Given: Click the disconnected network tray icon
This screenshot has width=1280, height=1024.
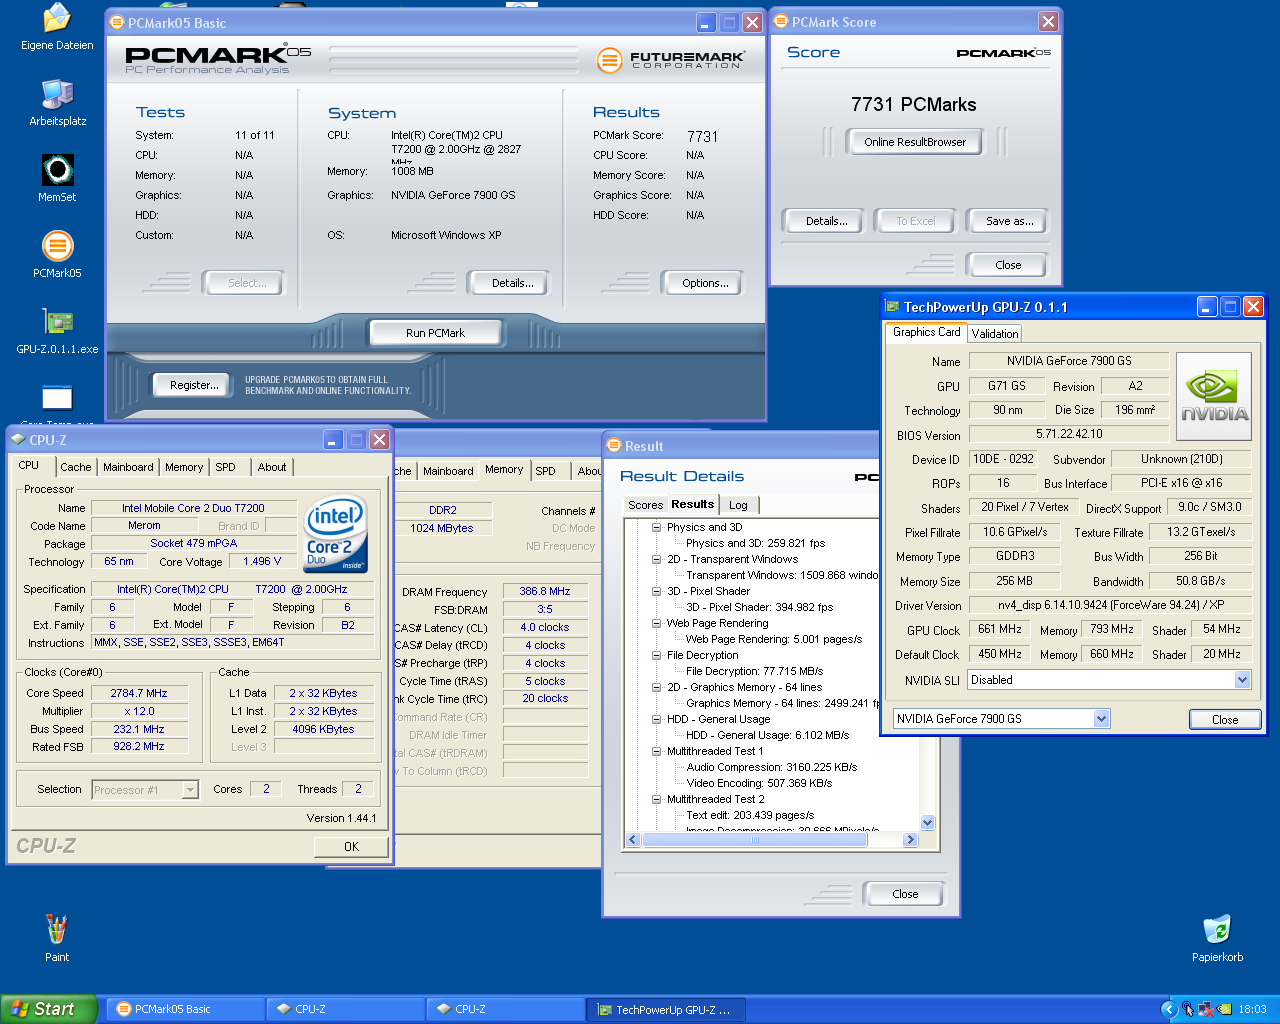Looking at the screenshot, I should click(x=1205, y=1009).
